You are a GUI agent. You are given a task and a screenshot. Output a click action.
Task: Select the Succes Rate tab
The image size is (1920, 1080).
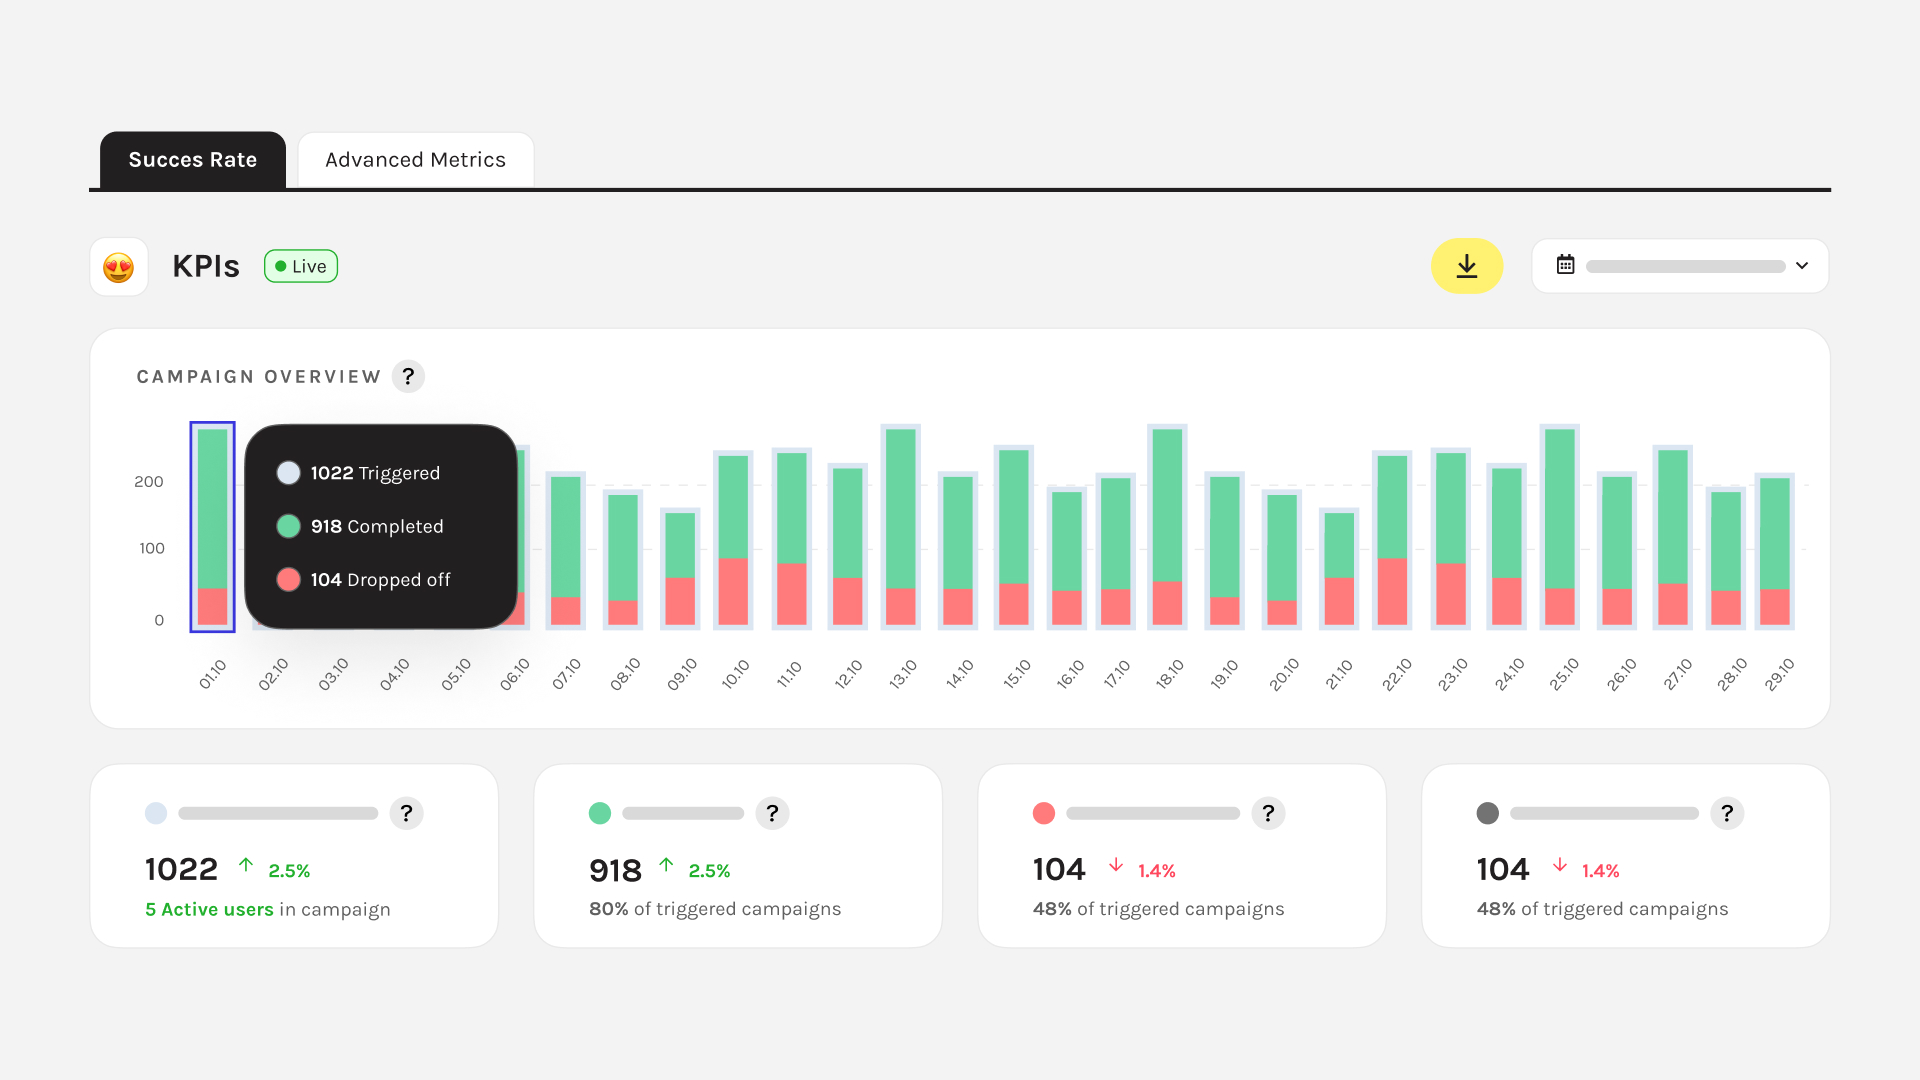(x=193, y=160)
